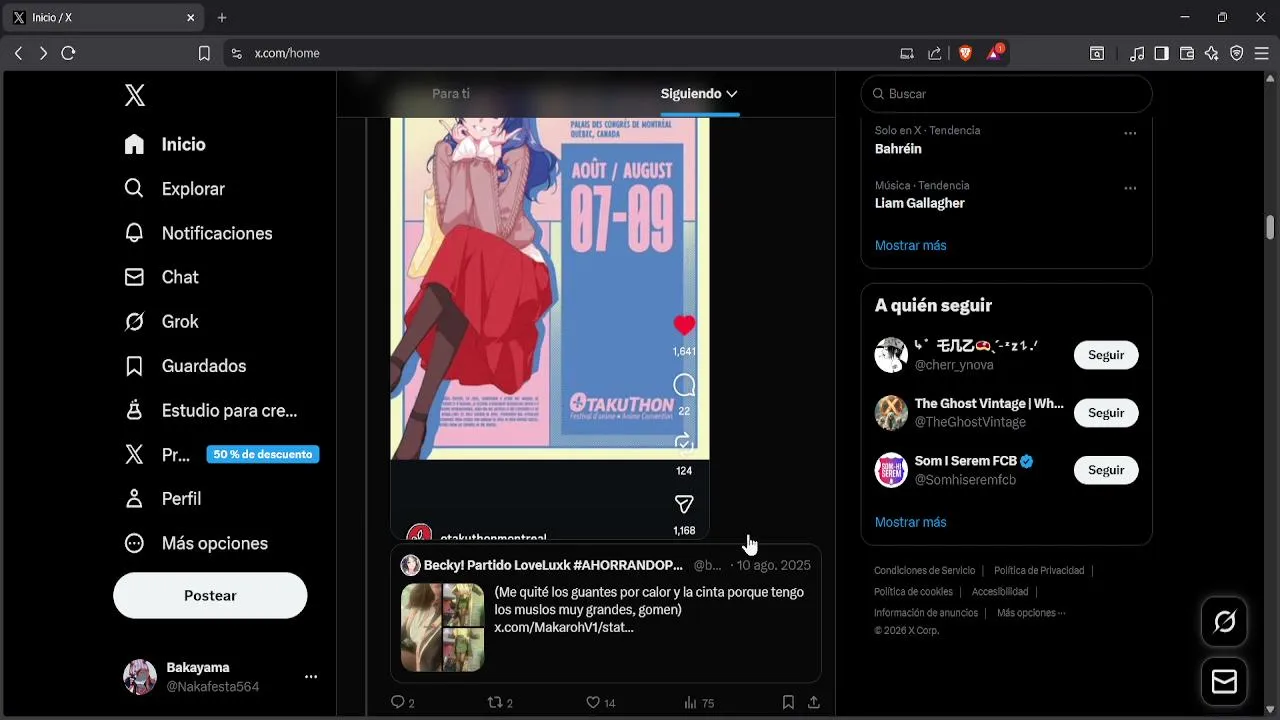Open Brave Shields lion icon
This screenshot has height=720, width=1280.
pos(965,53)
